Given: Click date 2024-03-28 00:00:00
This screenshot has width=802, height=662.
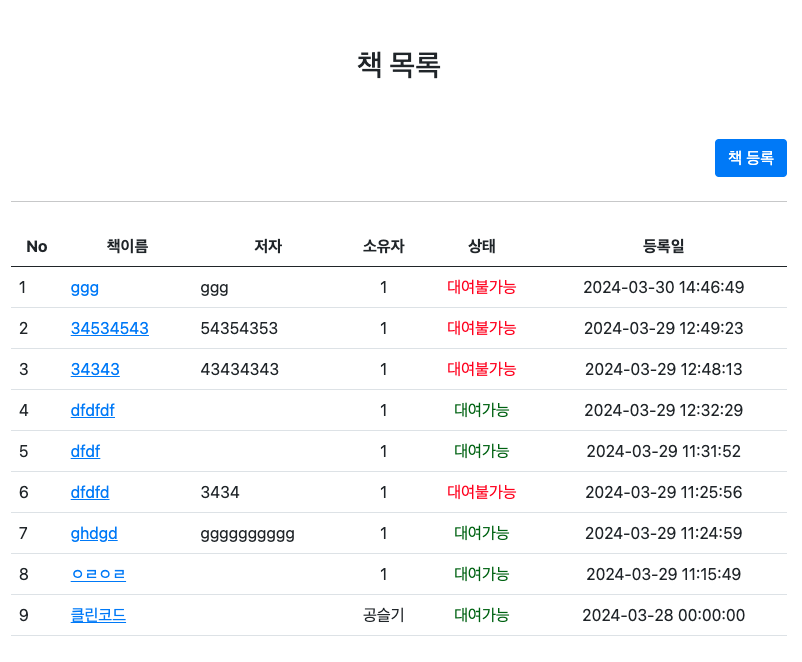Looking at the screenshot, I should point(663,615).
